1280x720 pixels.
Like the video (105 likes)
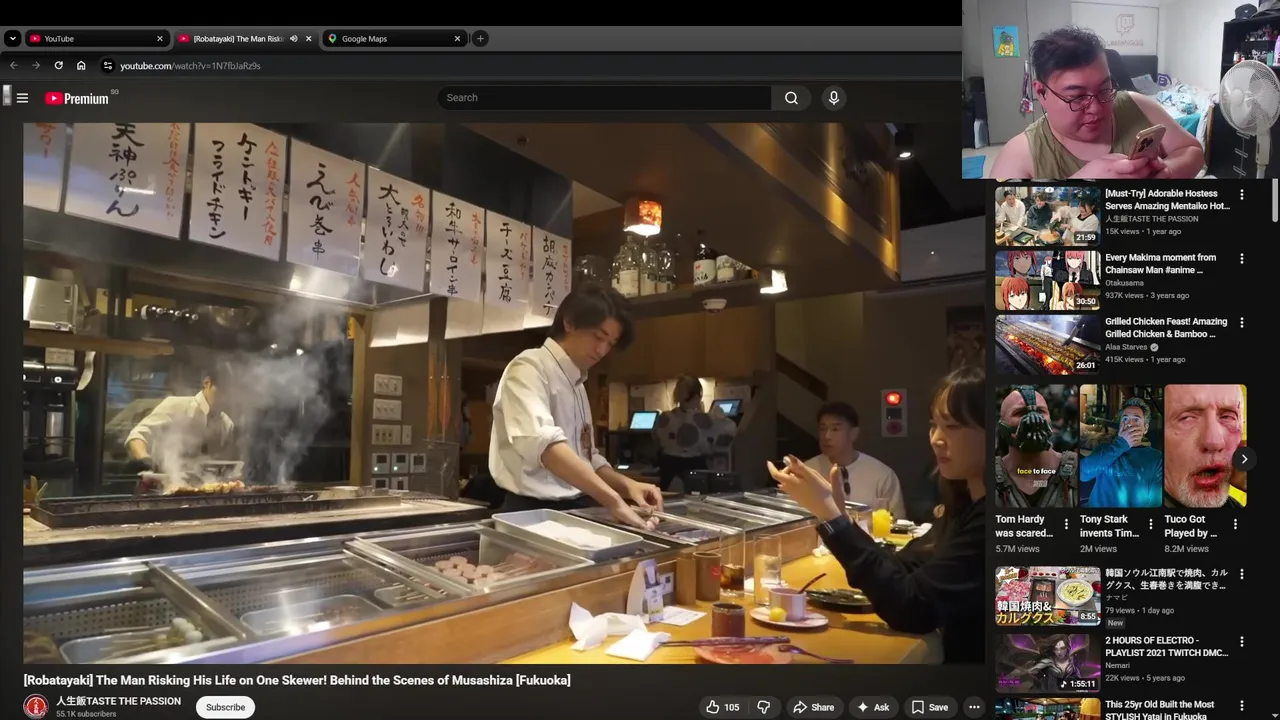[x=723, y=707]
